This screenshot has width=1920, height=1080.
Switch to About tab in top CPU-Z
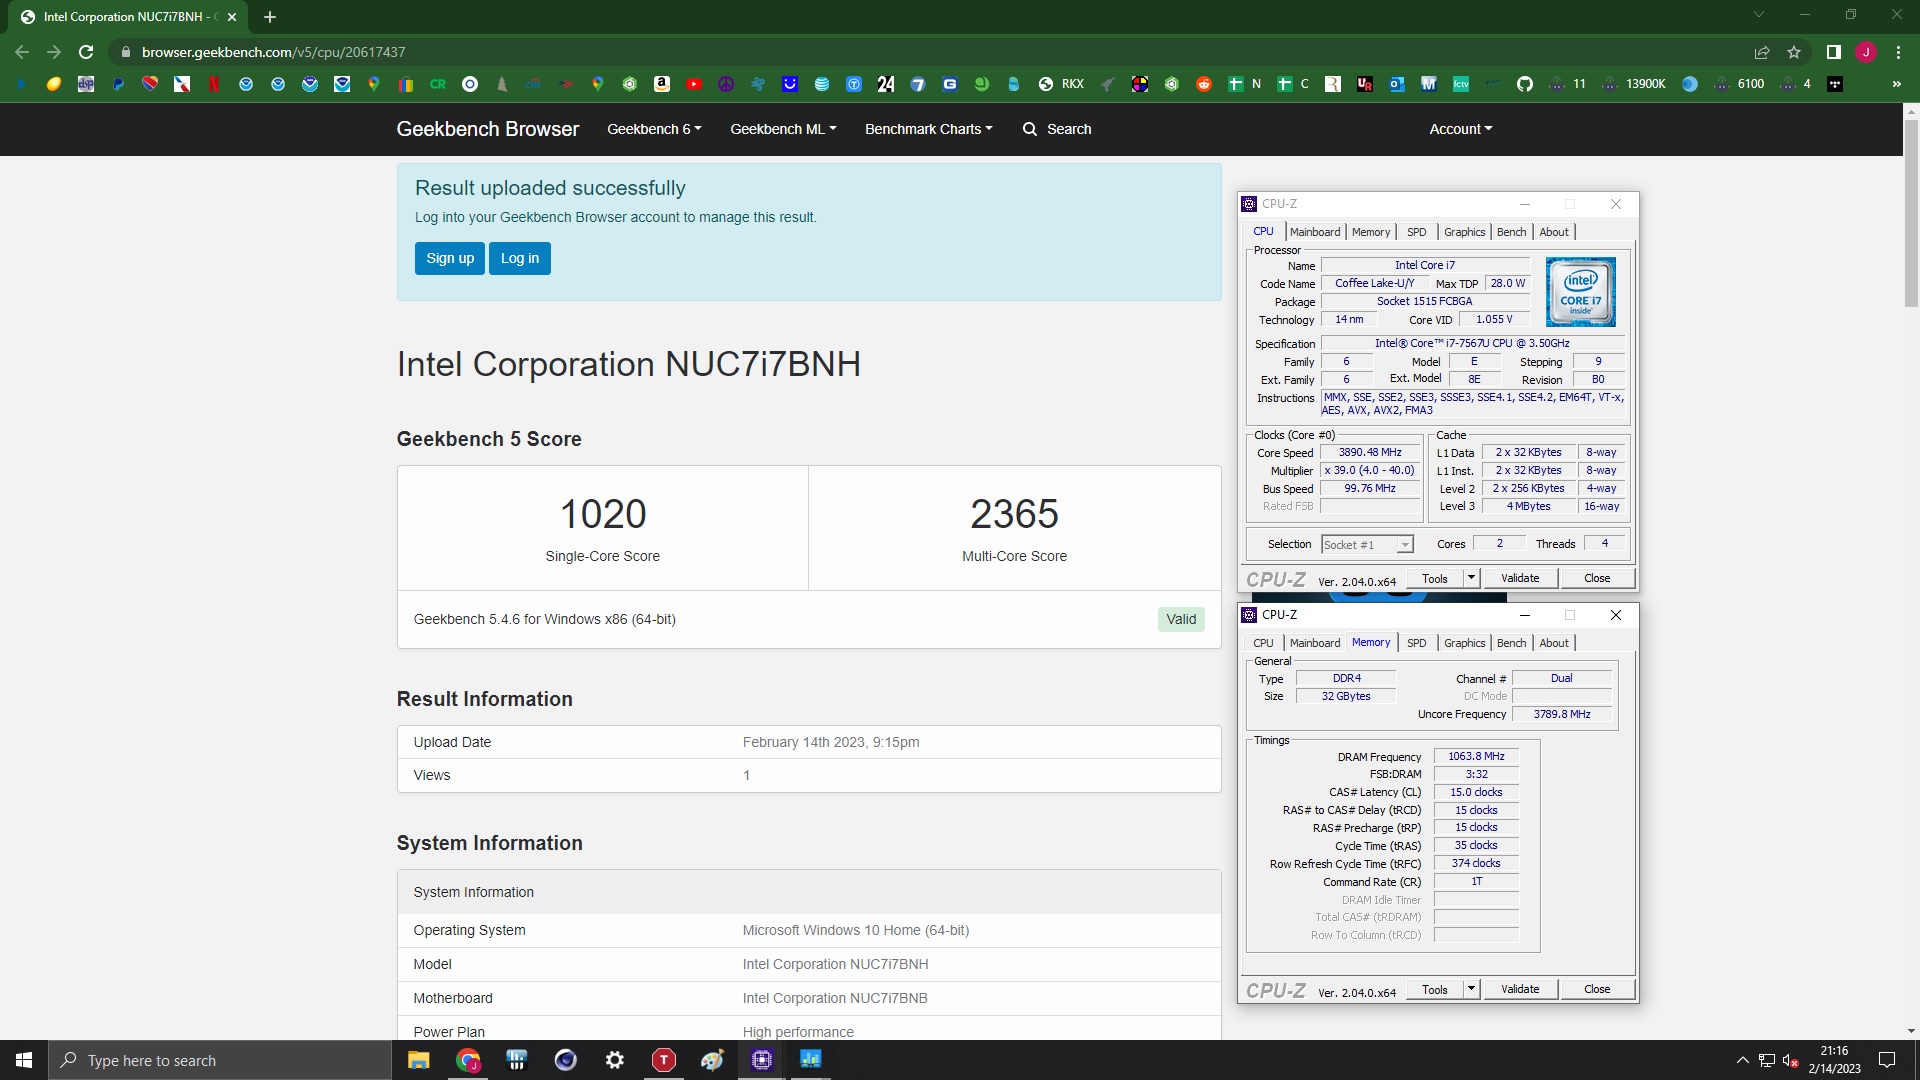(1553, 232)
